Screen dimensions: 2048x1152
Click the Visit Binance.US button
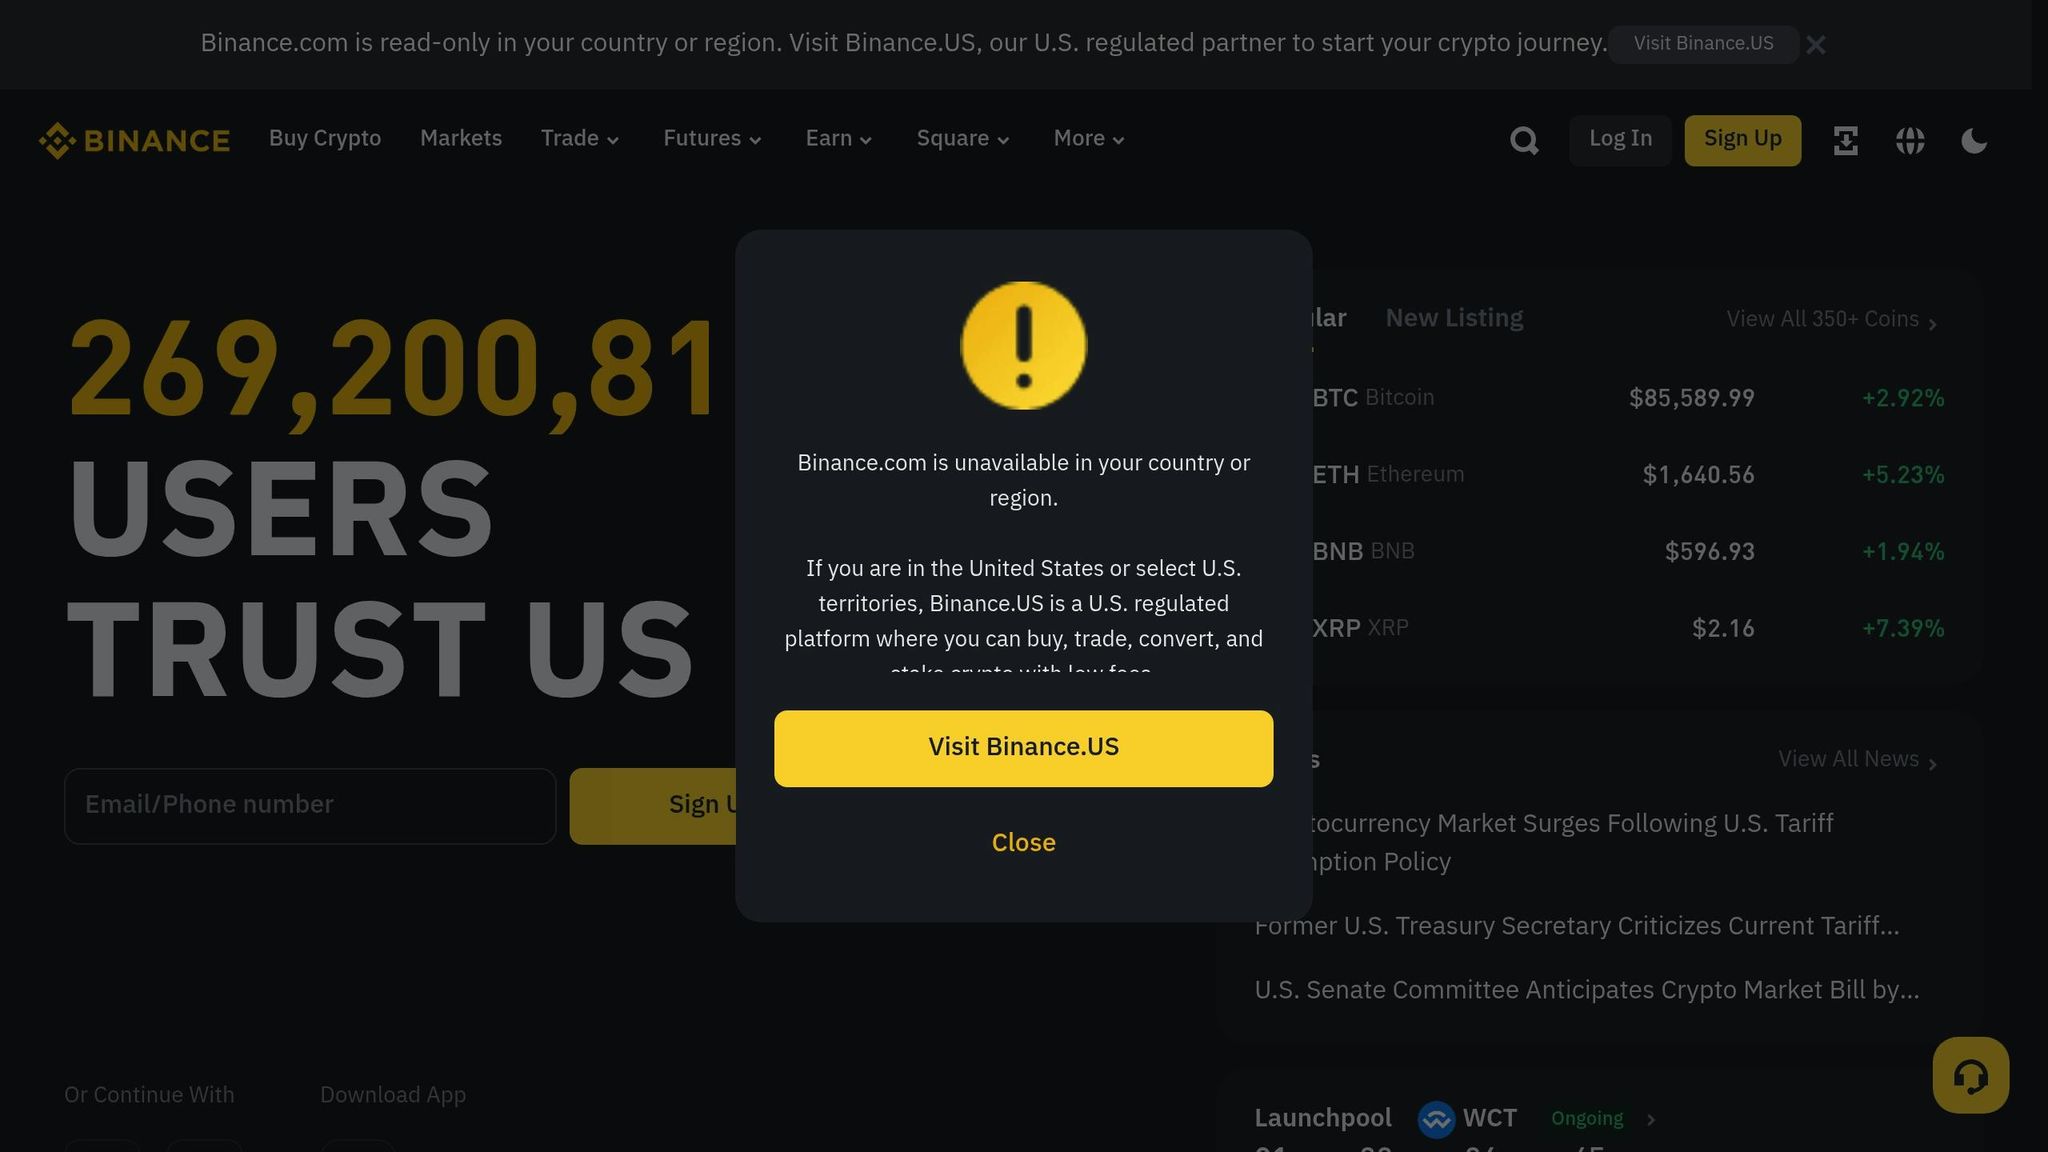(x=1023, y=747)
